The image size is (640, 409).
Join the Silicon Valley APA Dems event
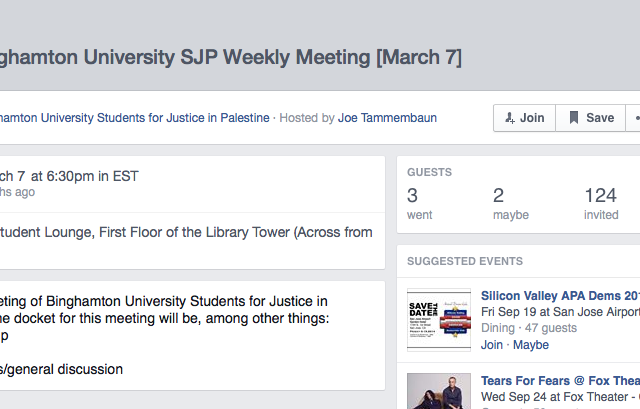tap(492, 345)
